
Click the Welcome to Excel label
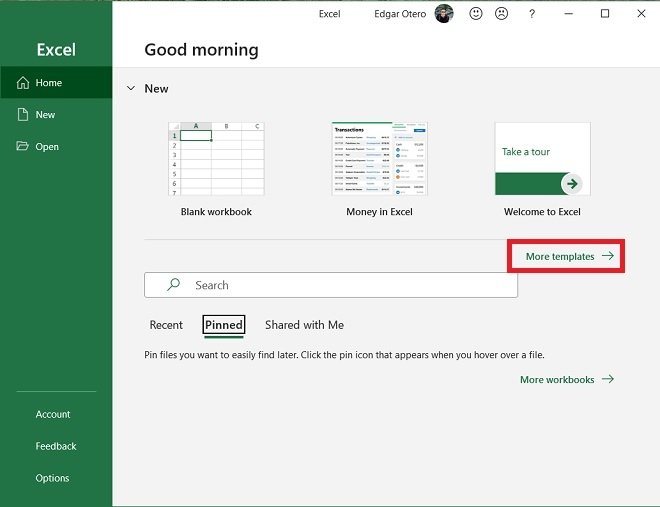pos(542,212)
